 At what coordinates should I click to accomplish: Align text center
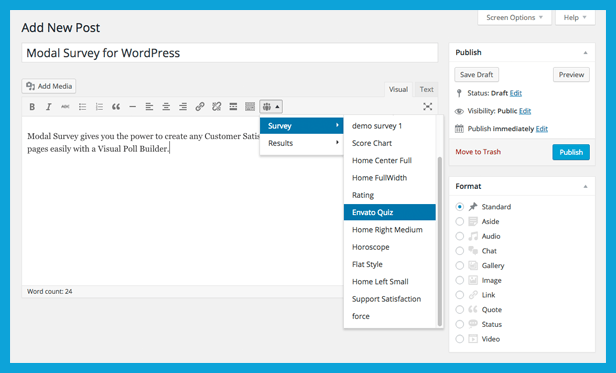pos(166,107)
